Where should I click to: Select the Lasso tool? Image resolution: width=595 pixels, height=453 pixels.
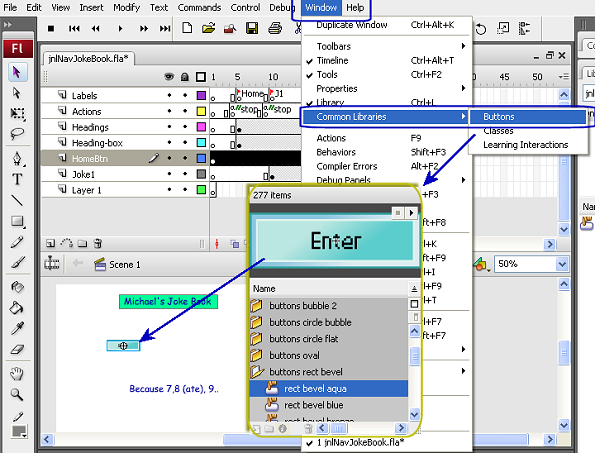tap(17, 134)
